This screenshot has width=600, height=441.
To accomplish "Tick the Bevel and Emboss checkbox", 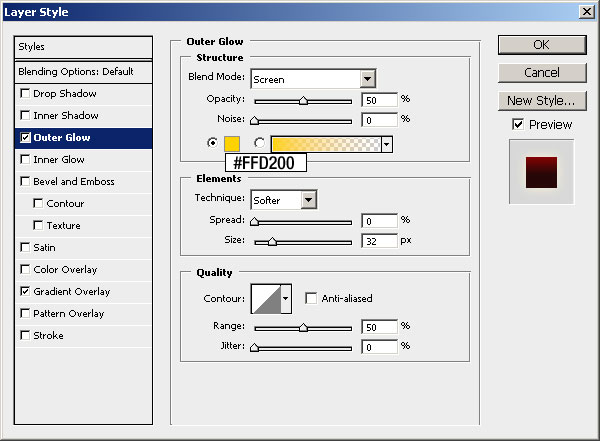I will tap(25, 181).
